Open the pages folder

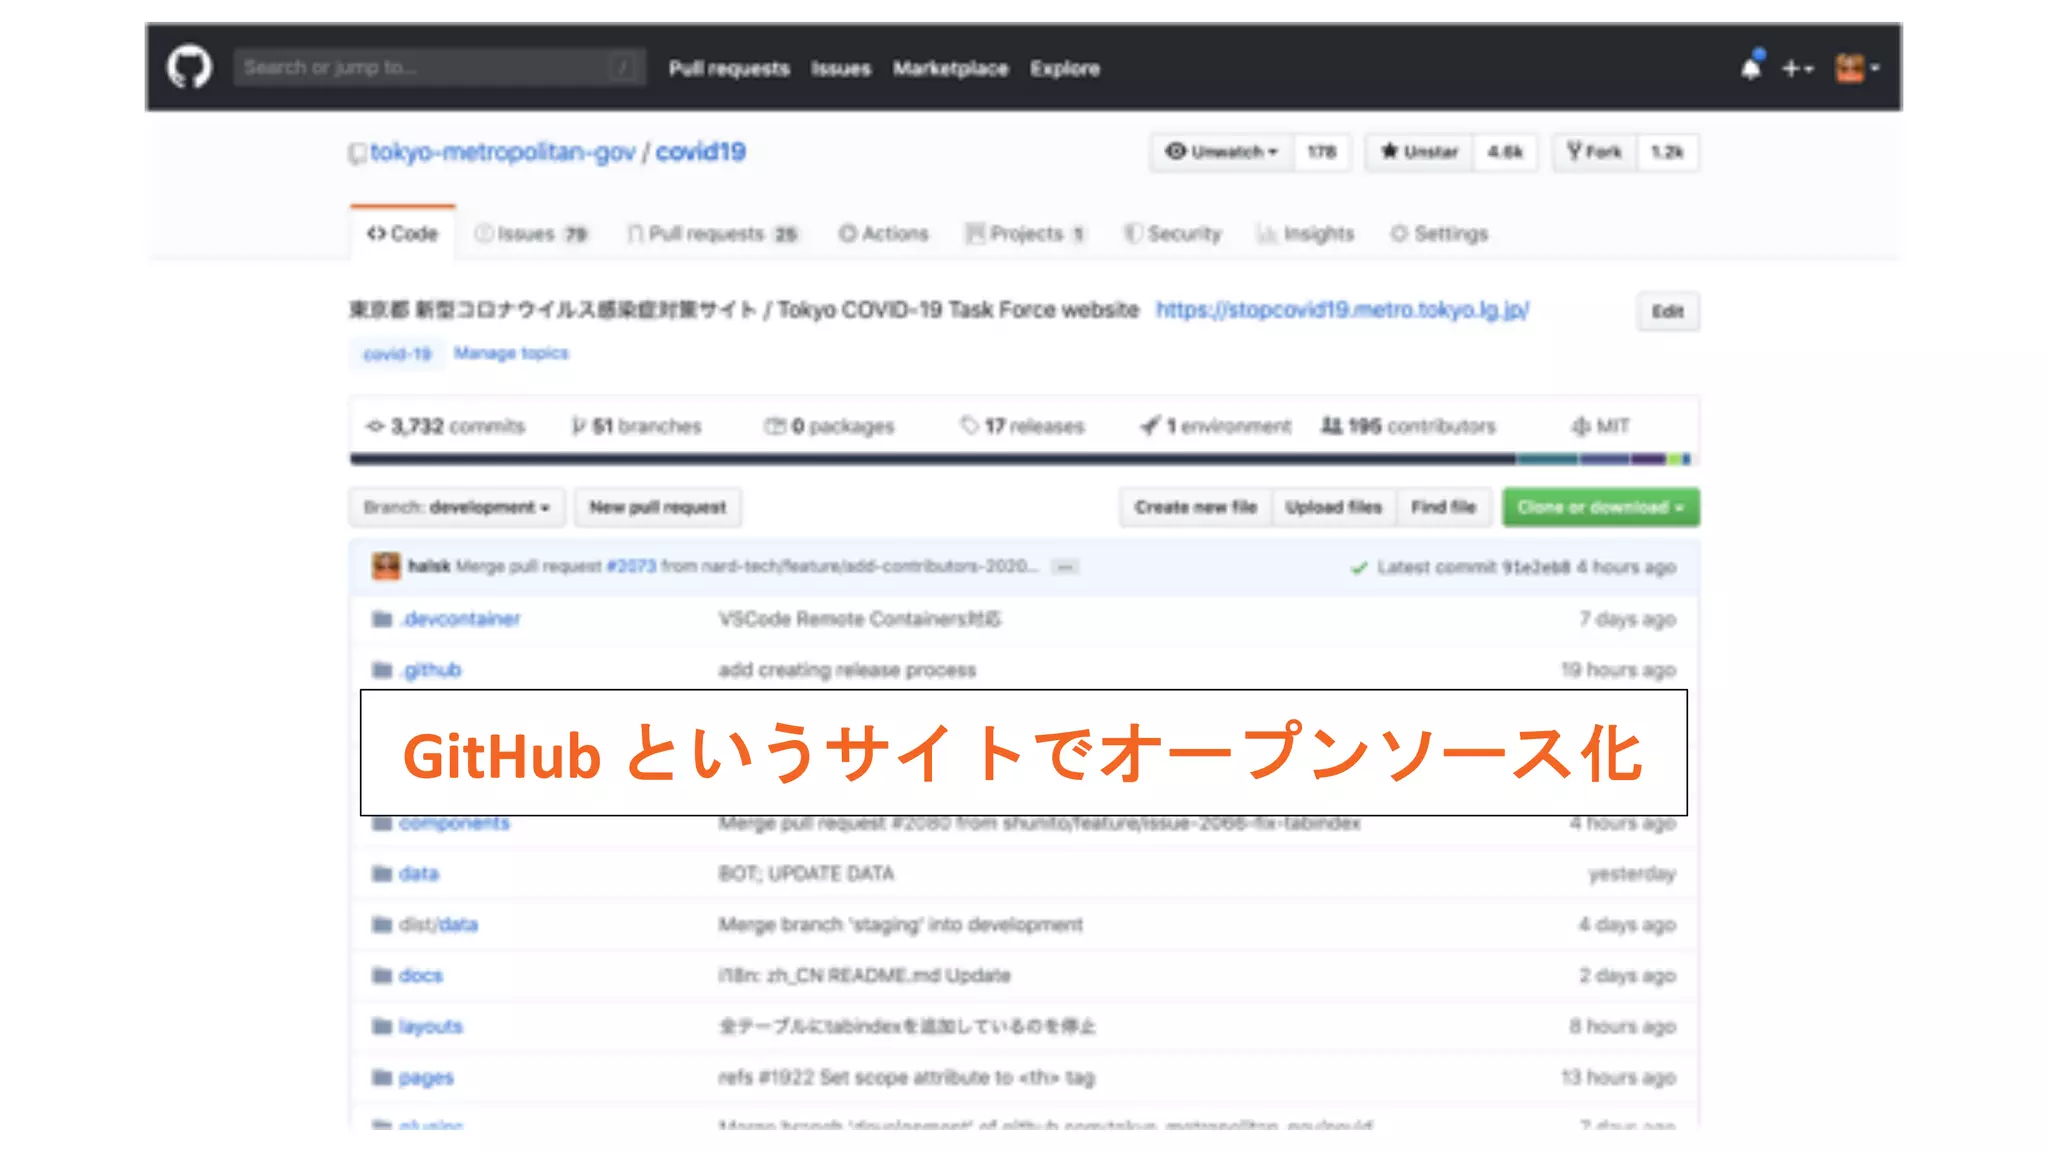426,1078
